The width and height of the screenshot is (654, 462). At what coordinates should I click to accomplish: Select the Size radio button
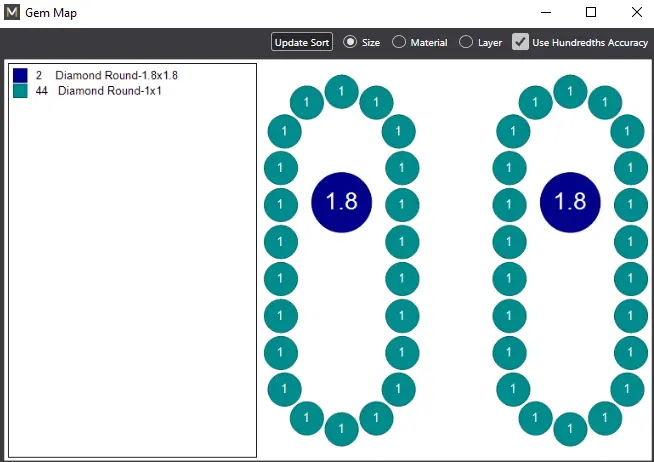[x=350, y=42]
